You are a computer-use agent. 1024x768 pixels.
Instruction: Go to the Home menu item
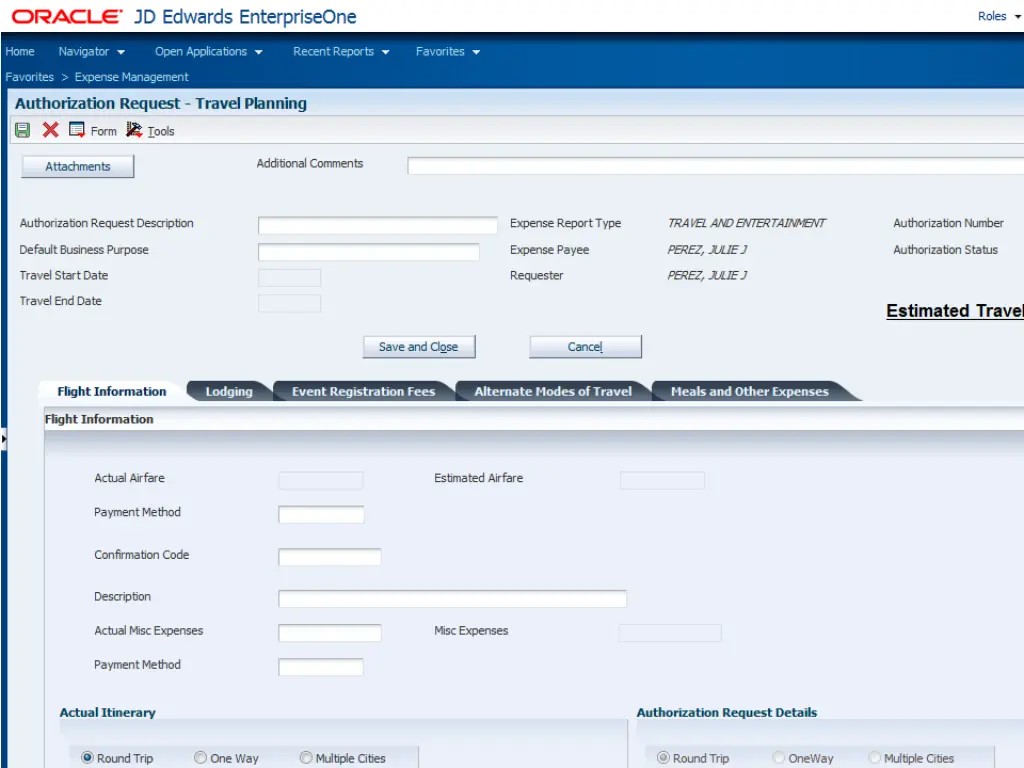[x=20, y=52]
